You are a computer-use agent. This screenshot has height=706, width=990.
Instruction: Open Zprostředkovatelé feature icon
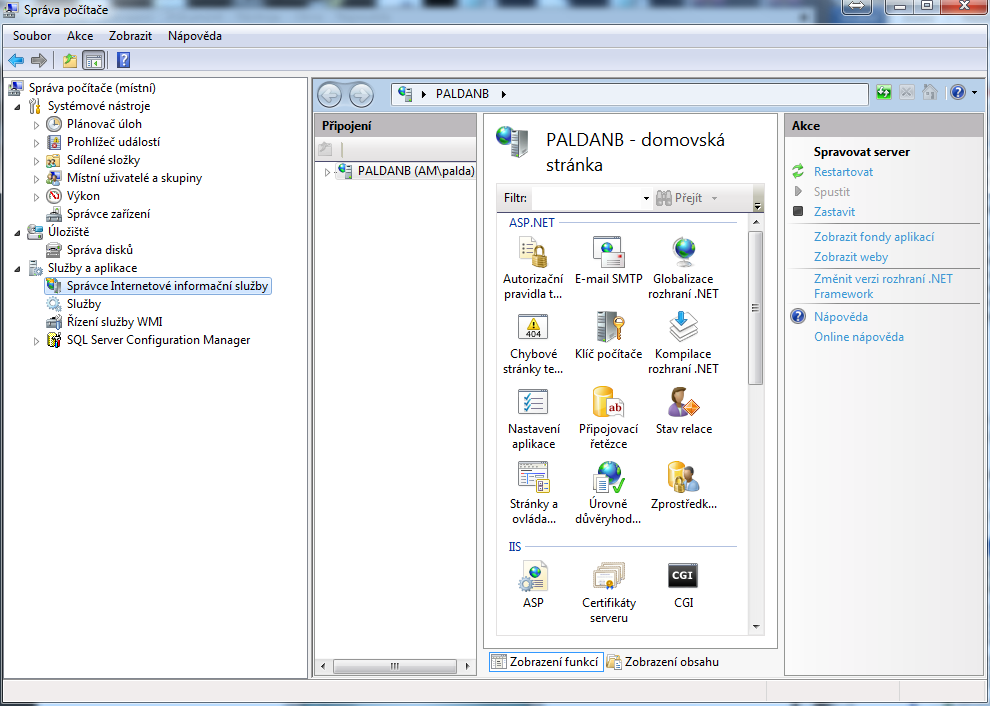[x=684, y=477]
